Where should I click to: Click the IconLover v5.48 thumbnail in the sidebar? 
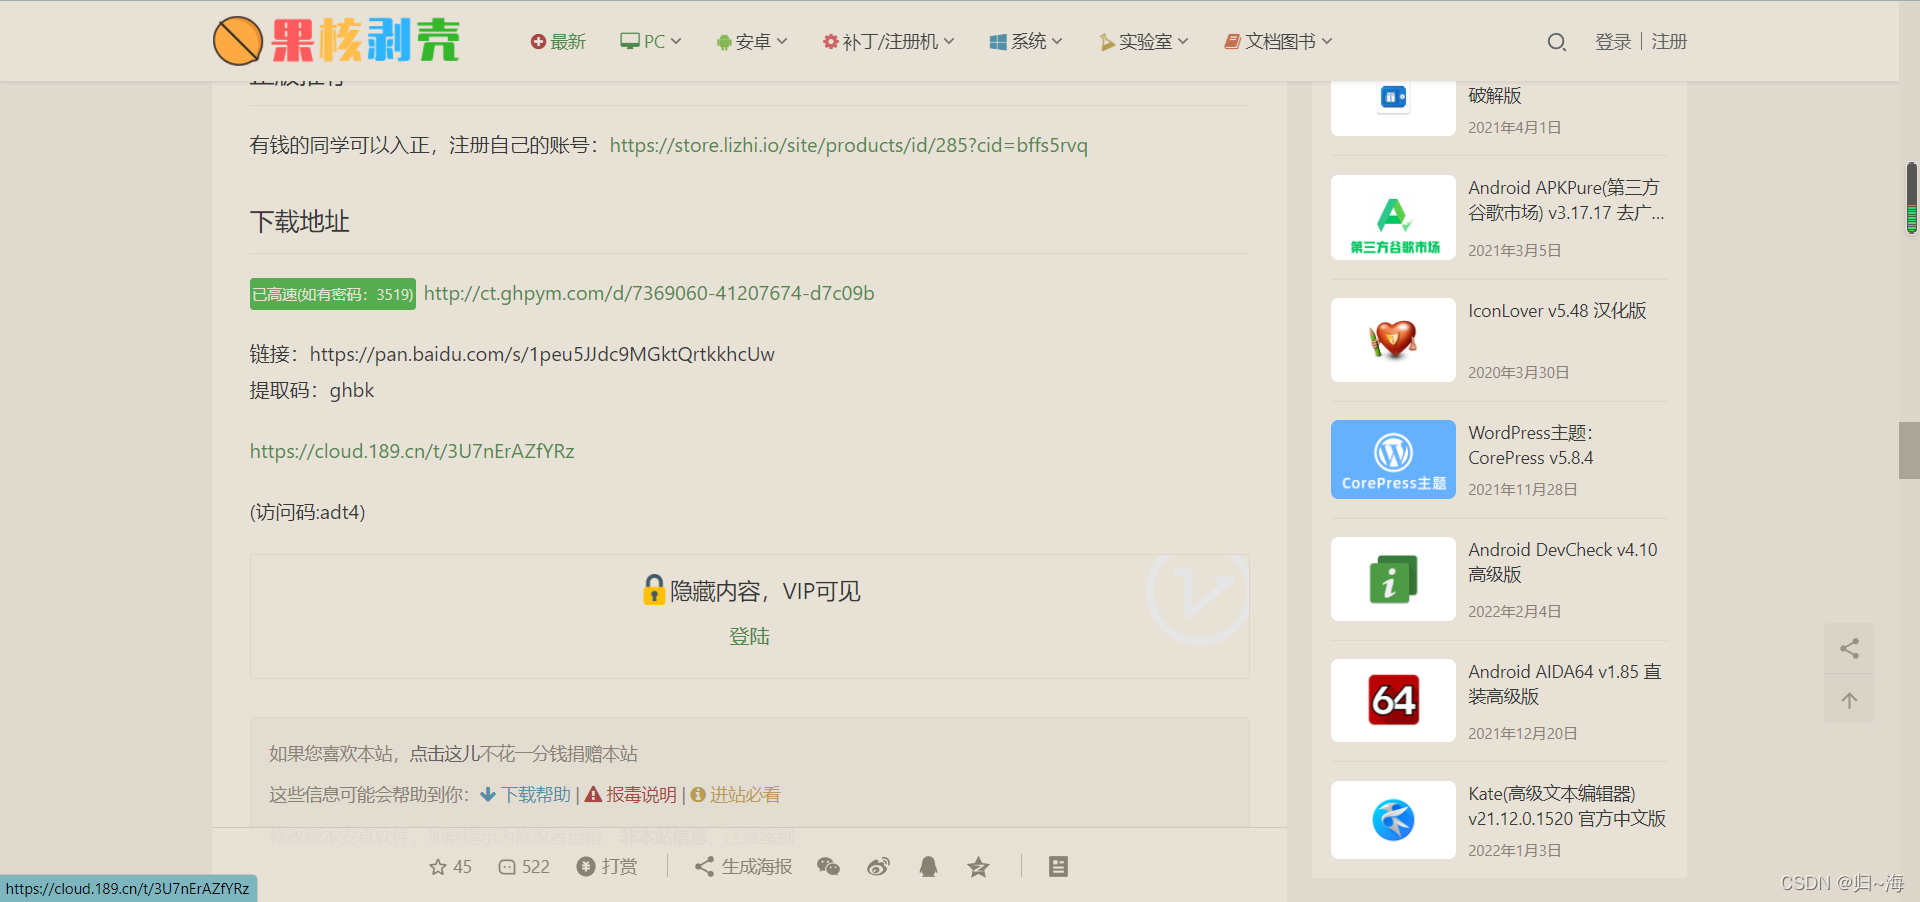[x=1392, y=339]
